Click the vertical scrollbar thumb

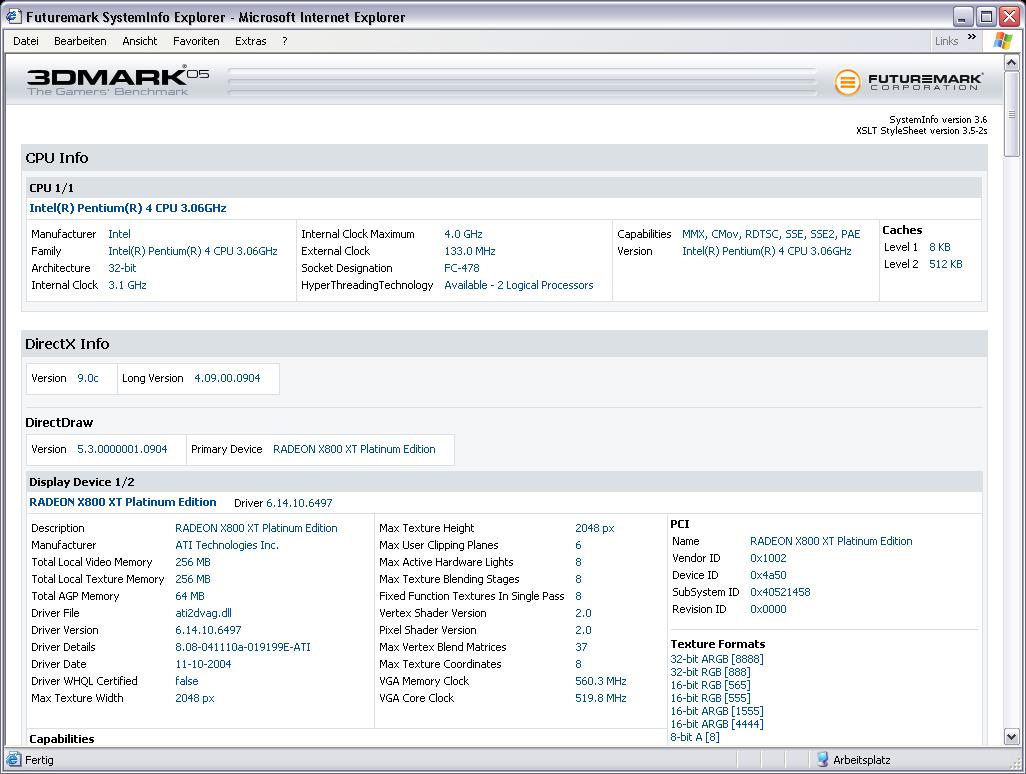point(1011,114)
